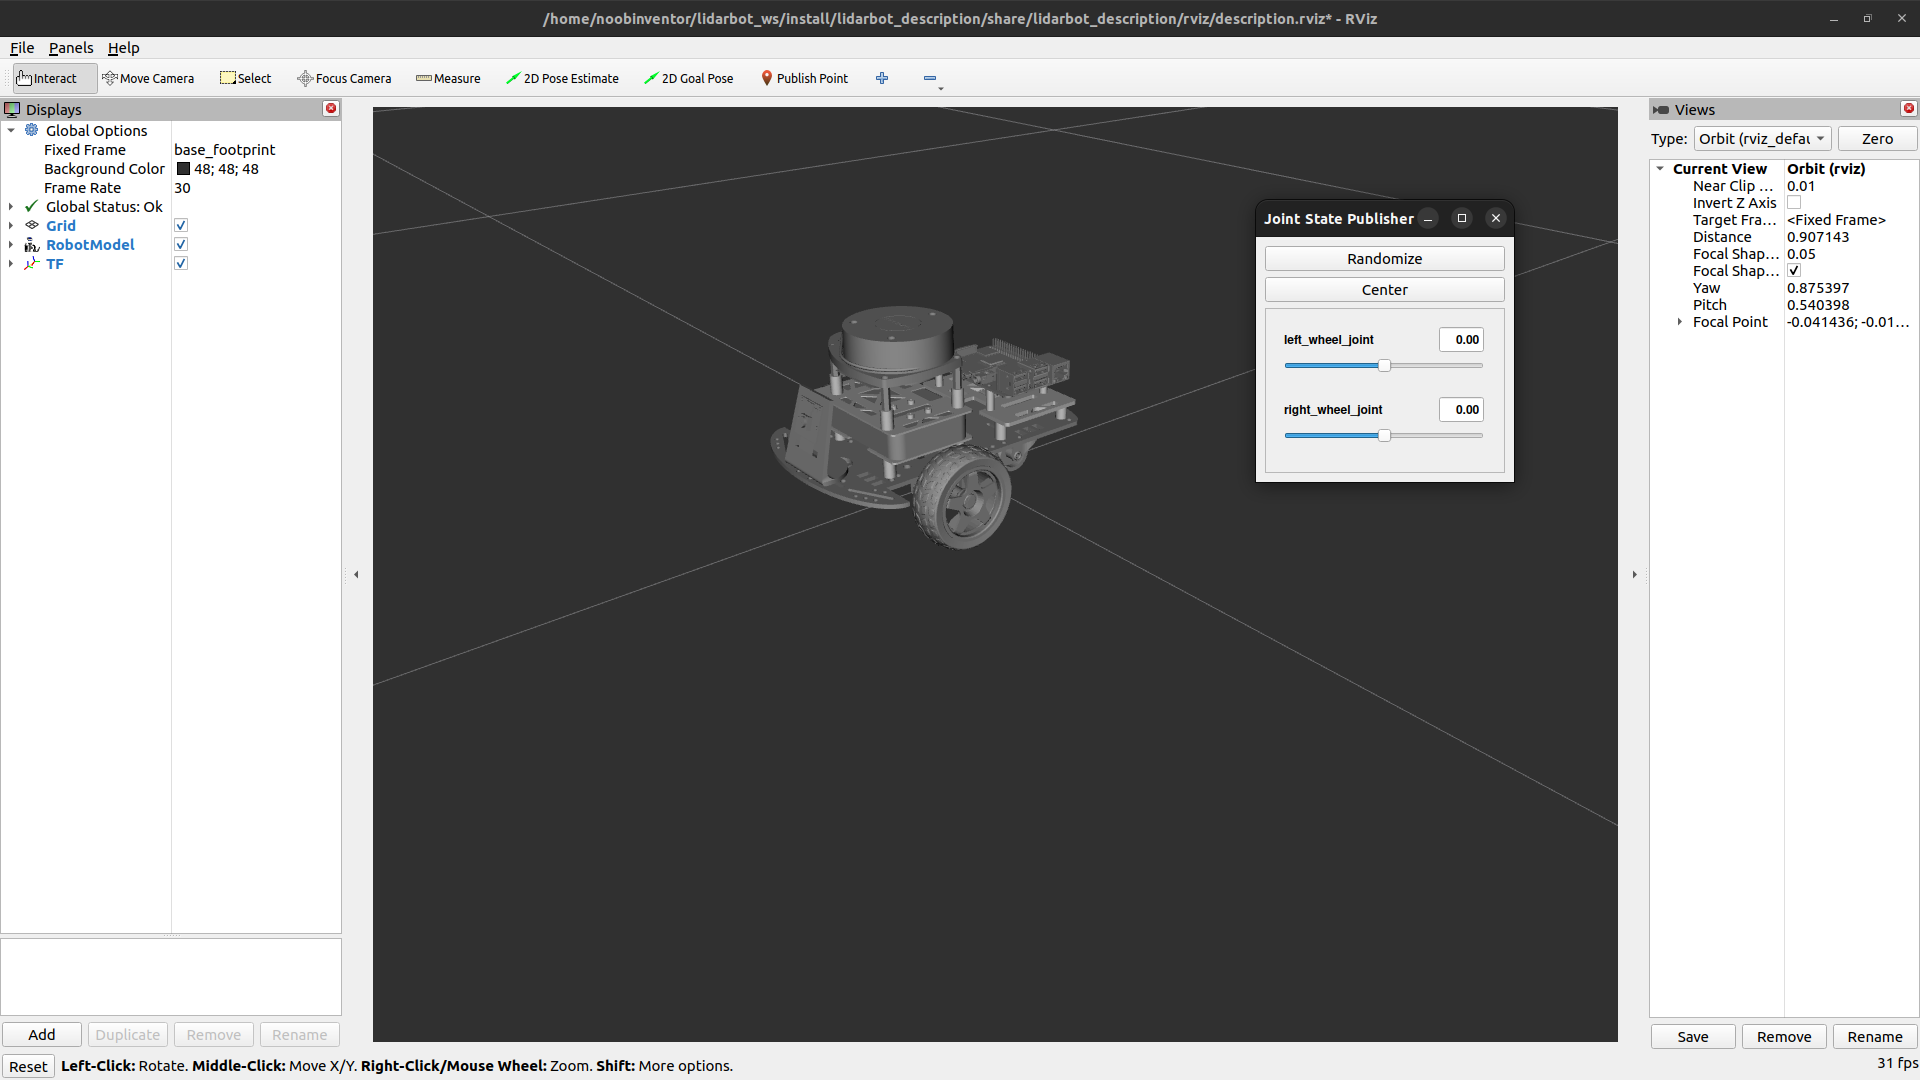Open the view Type dropdown
Image resolution: width=1920 pixels, height=1080 pixels.
point(1762,139)
